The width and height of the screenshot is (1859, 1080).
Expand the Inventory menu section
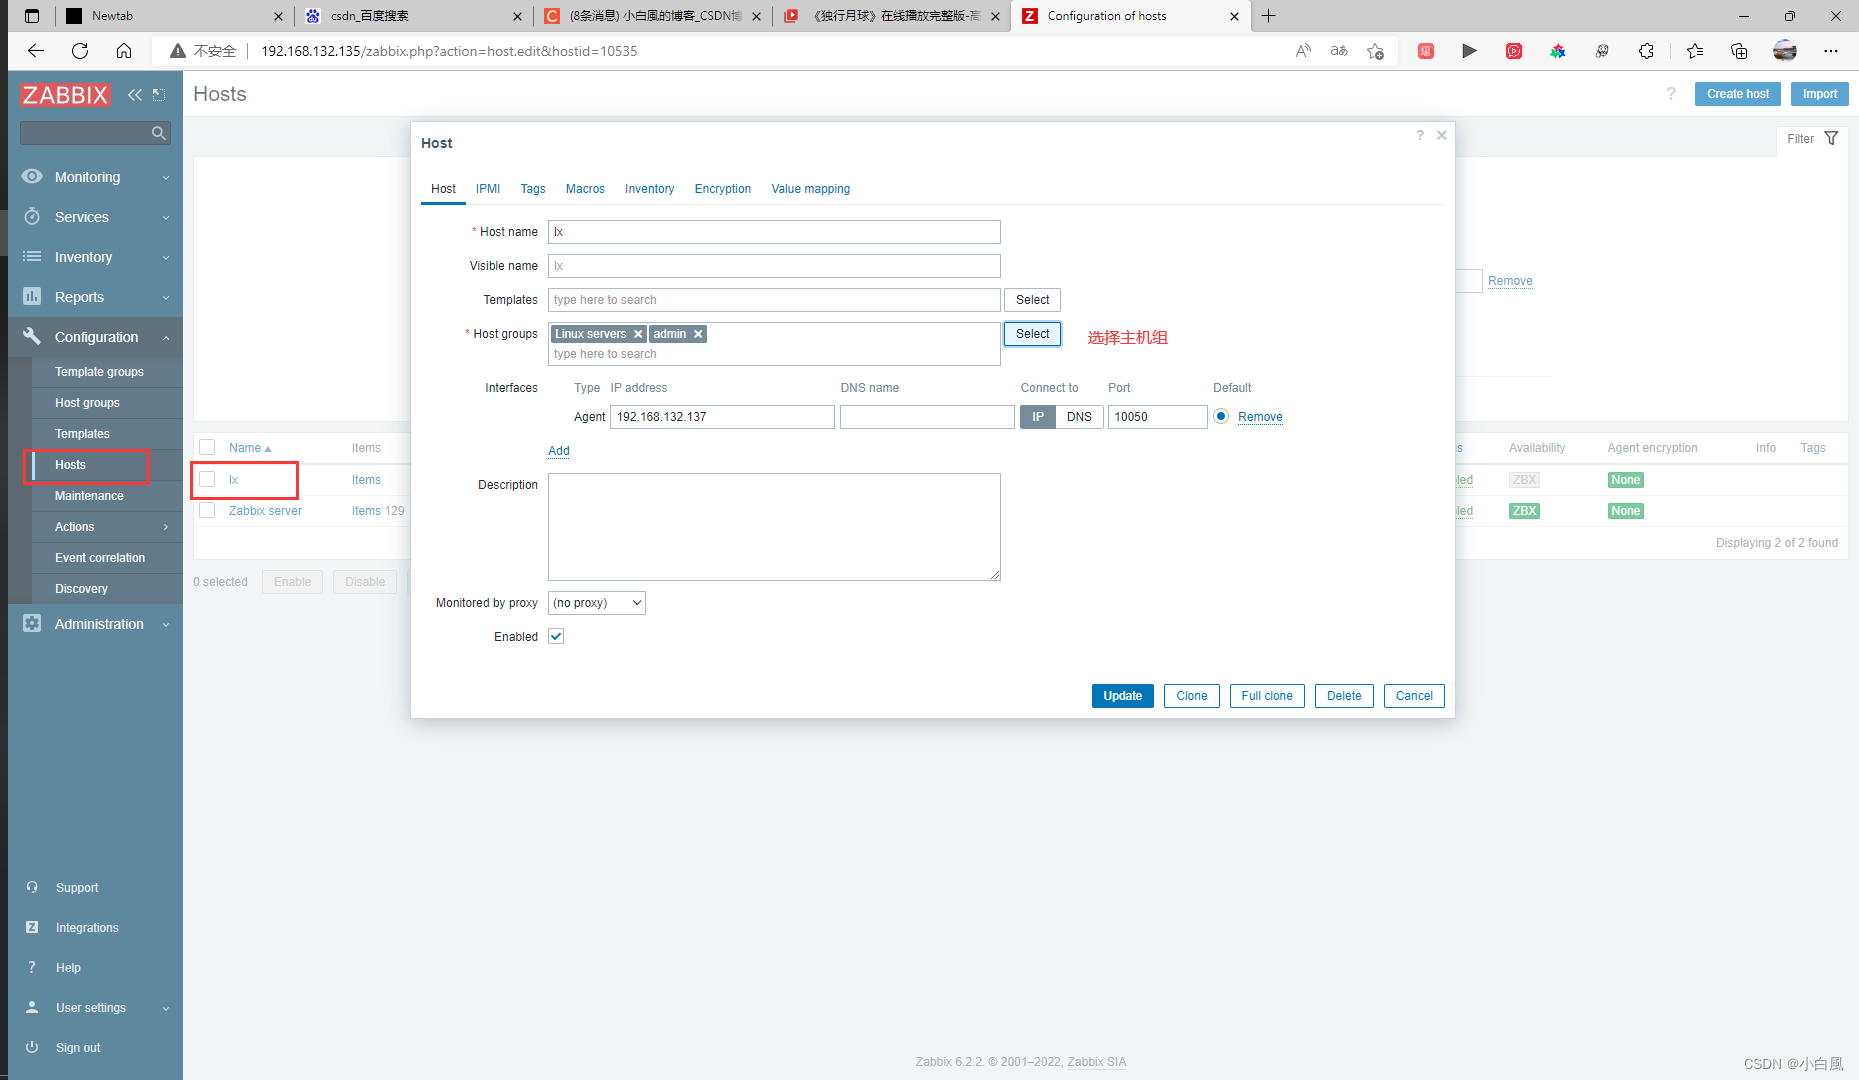(166, 257)
